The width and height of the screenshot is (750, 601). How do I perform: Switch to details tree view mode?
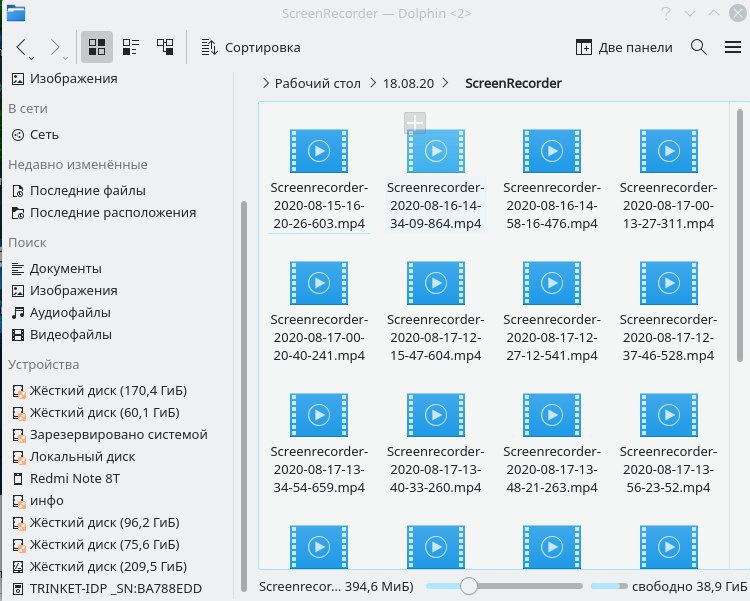(x=165, y=47)
